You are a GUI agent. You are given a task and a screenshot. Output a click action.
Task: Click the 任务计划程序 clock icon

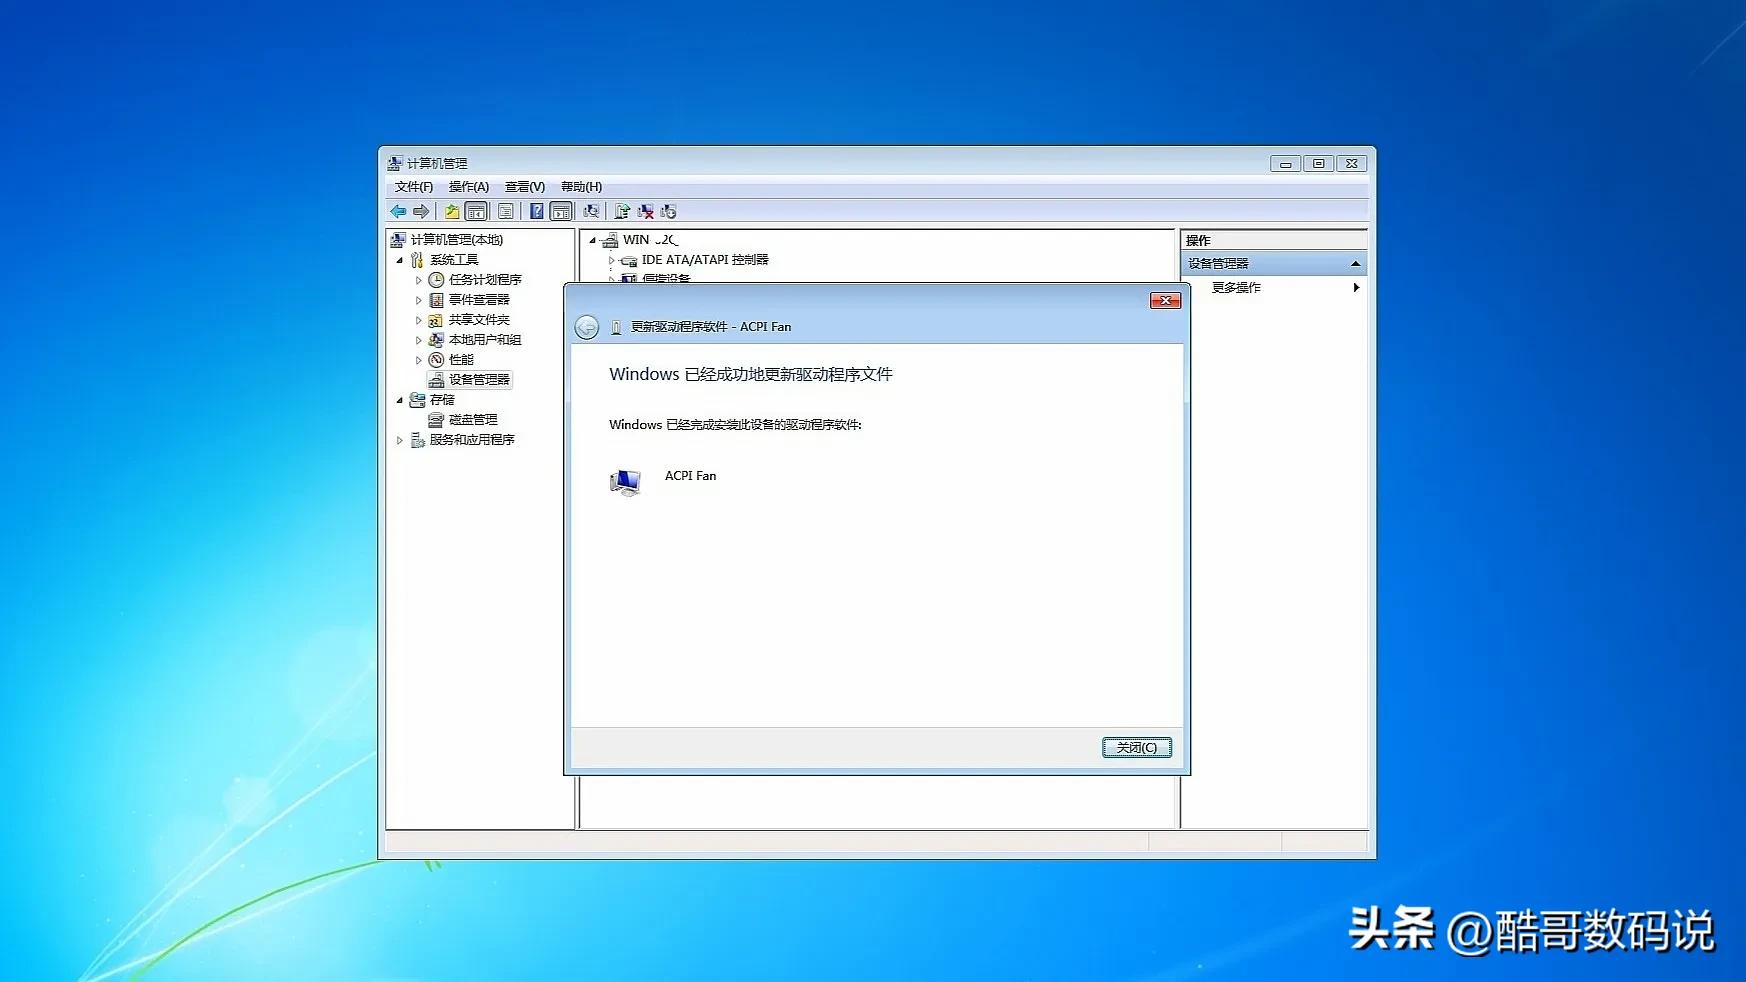tap(436, 280)
